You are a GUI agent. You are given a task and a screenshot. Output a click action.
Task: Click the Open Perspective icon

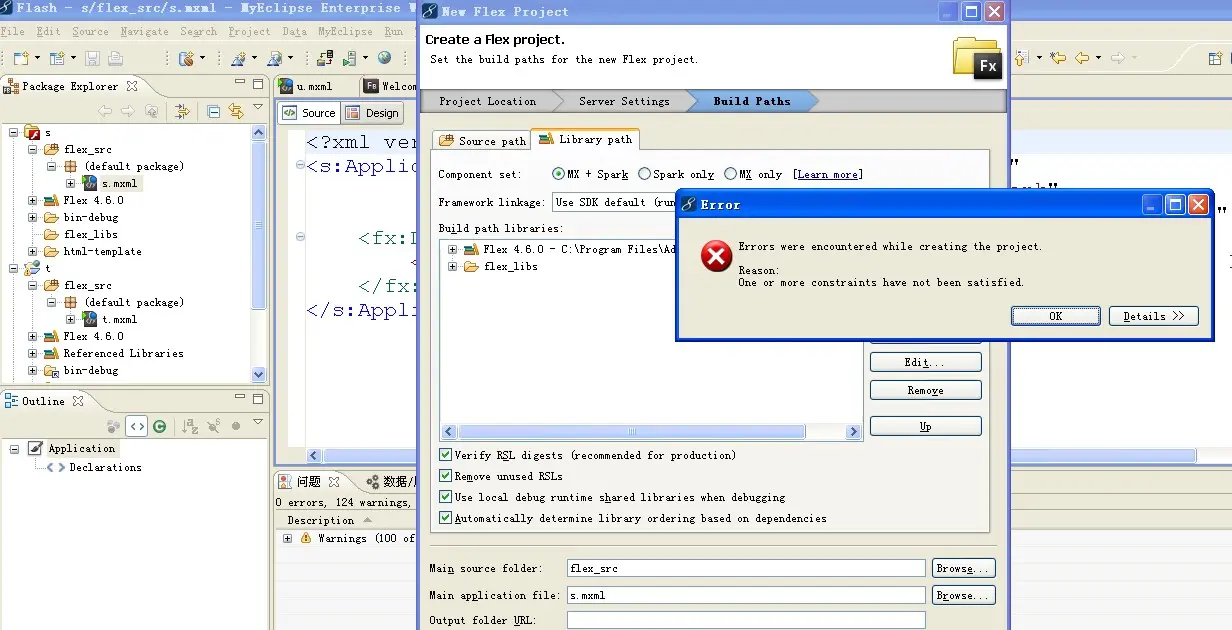pos(1217,59)
